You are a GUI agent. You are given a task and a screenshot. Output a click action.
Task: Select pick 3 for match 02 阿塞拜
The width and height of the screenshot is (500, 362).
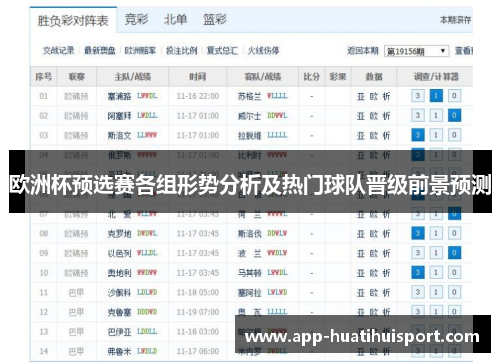coord(418,116)
